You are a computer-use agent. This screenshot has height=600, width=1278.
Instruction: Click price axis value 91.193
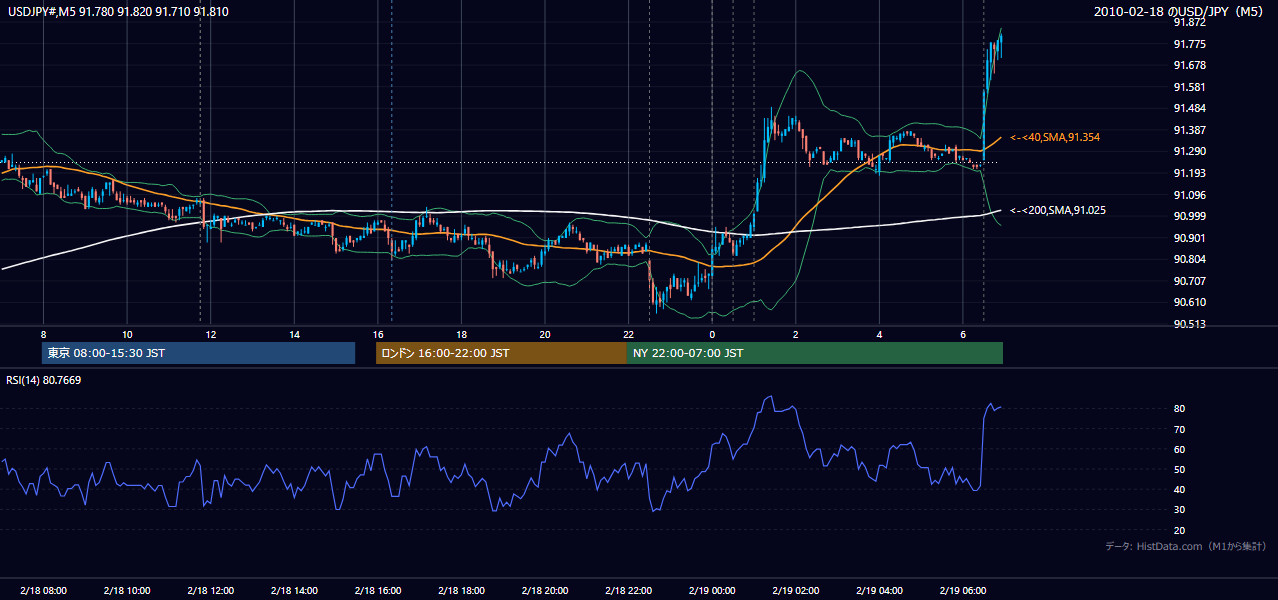(1190, 173)
